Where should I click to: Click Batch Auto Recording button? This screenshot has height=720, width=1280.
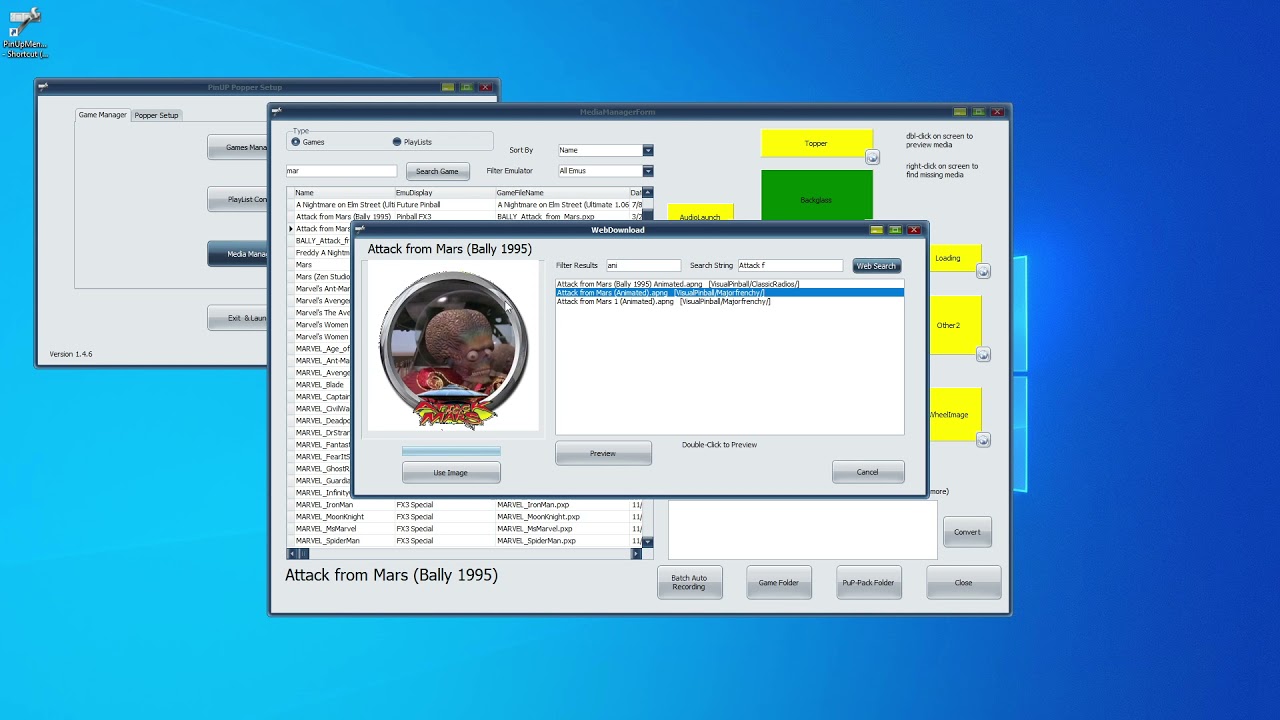point(689,583)
